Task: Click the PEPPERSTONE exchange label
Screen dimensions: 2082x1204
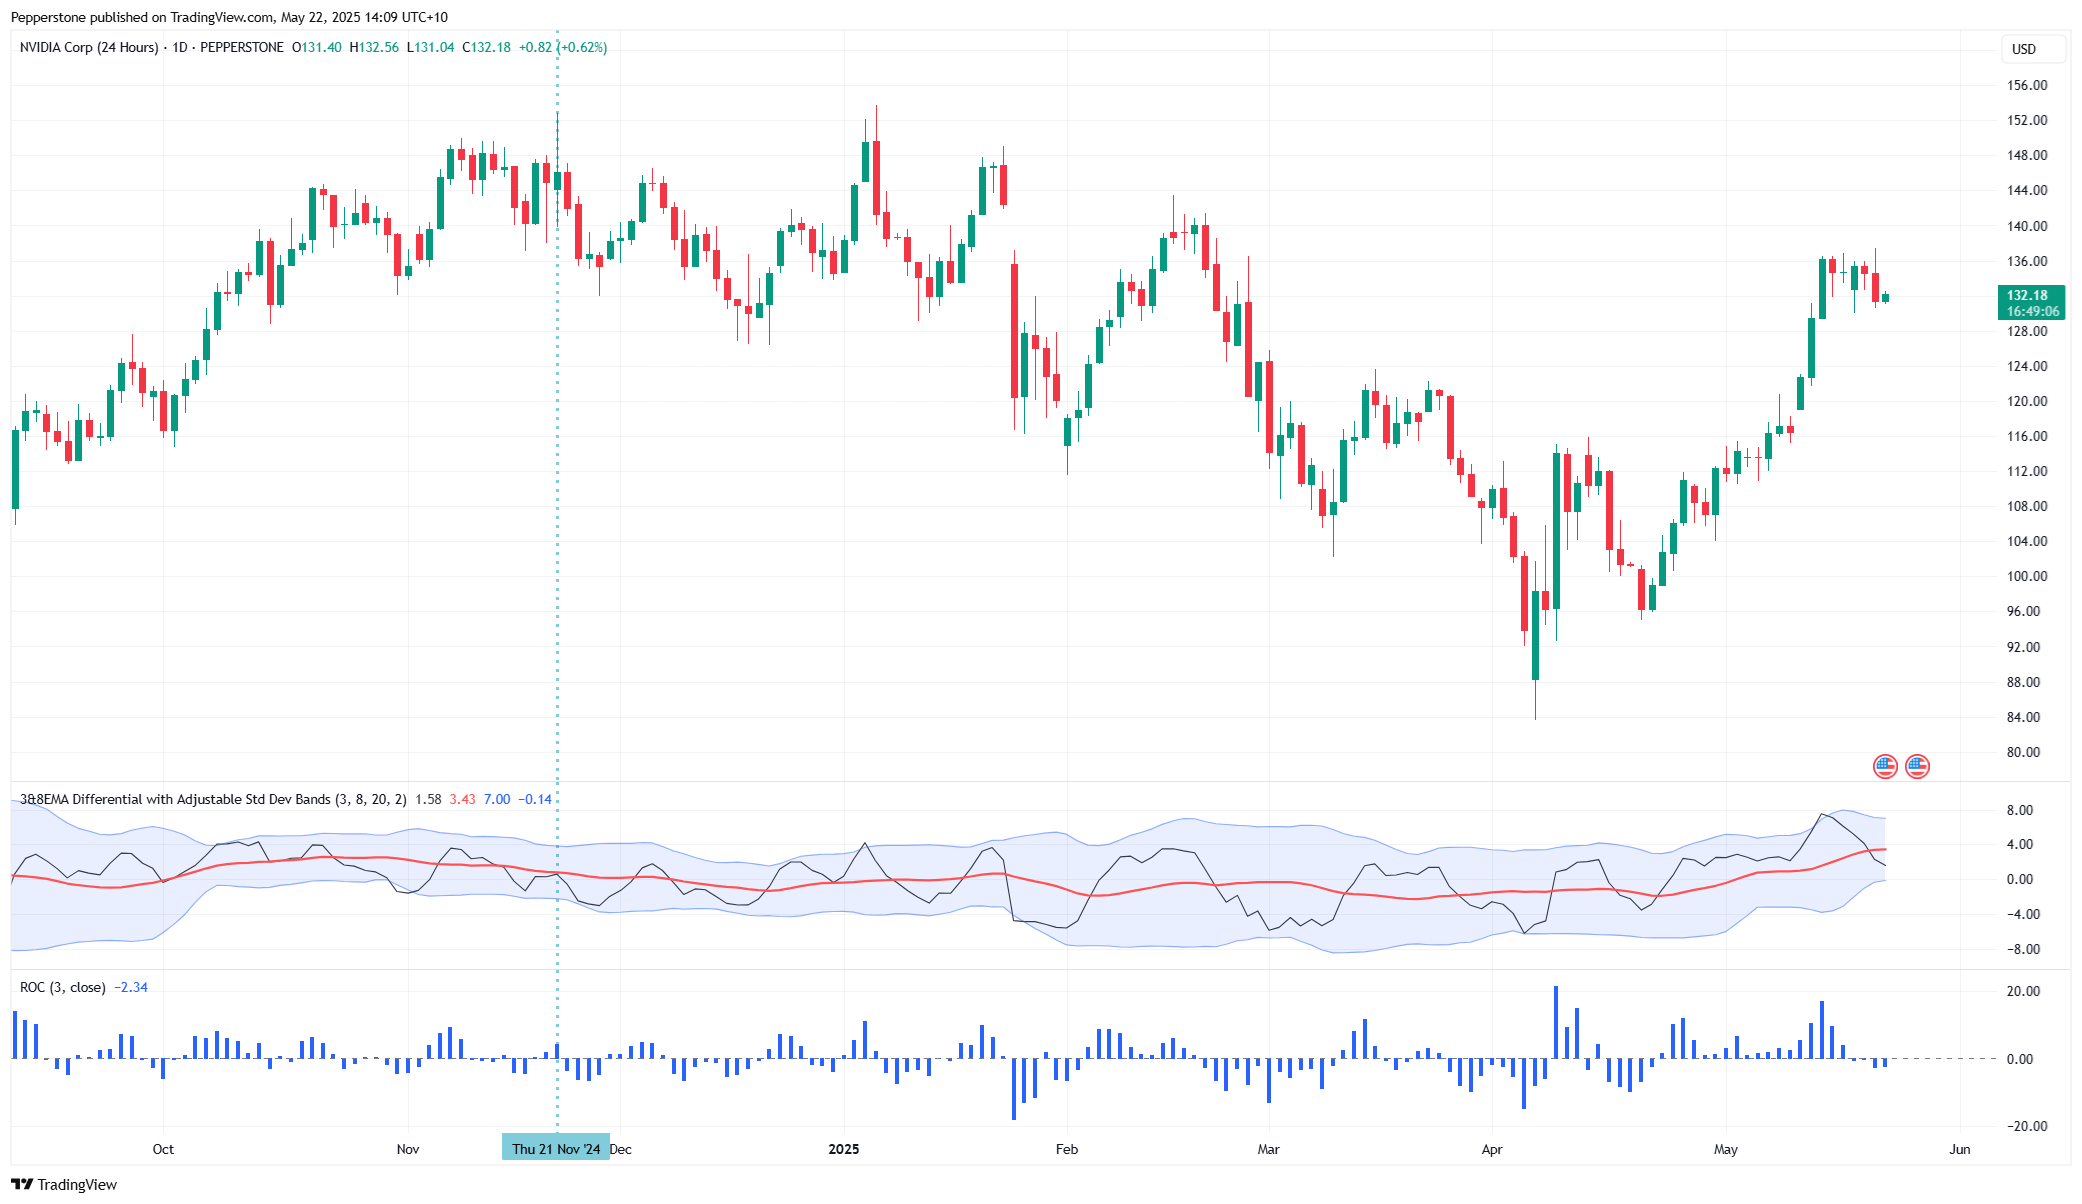Action: (242, 47)
